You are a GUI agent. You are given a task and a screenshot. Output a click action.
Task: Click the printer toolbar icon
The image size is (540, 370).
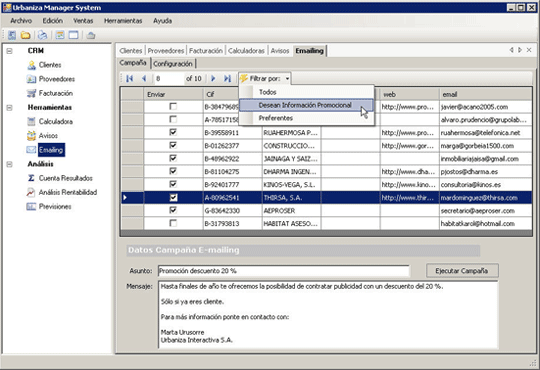click(42, 35)
